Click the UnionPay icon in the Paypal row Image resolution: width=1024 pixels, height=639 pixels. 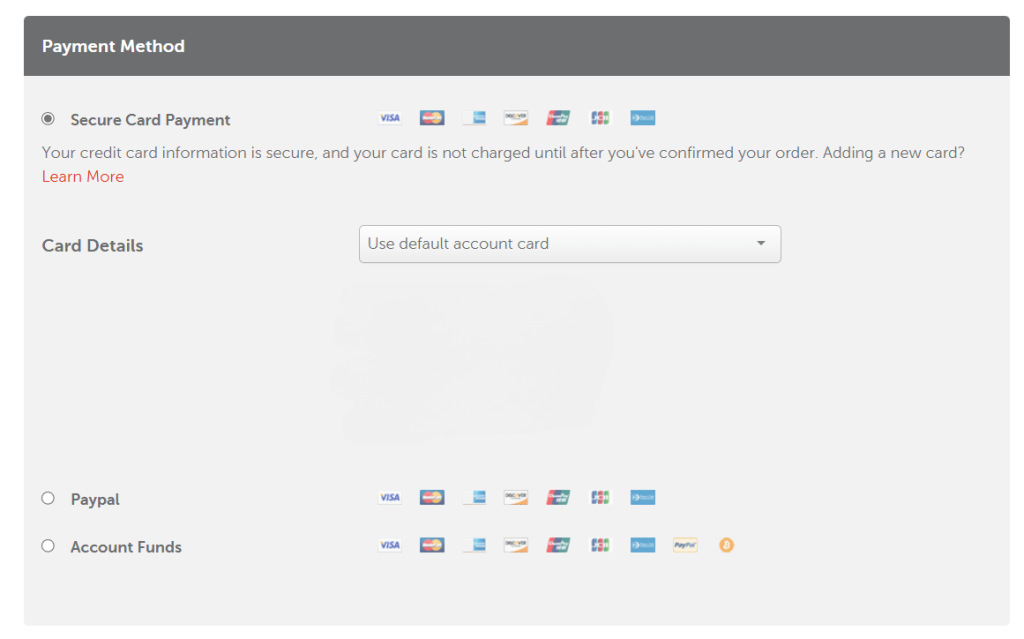558,497
